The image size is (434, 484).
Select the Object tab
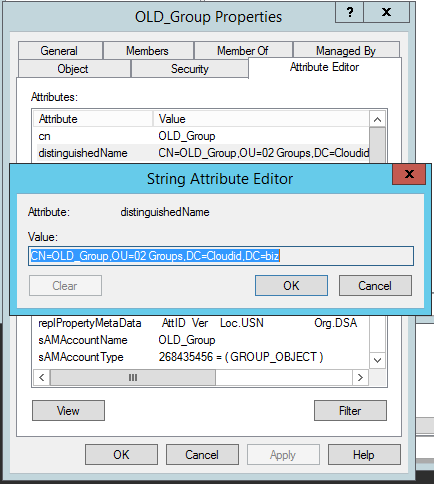[x=73, y=69]
